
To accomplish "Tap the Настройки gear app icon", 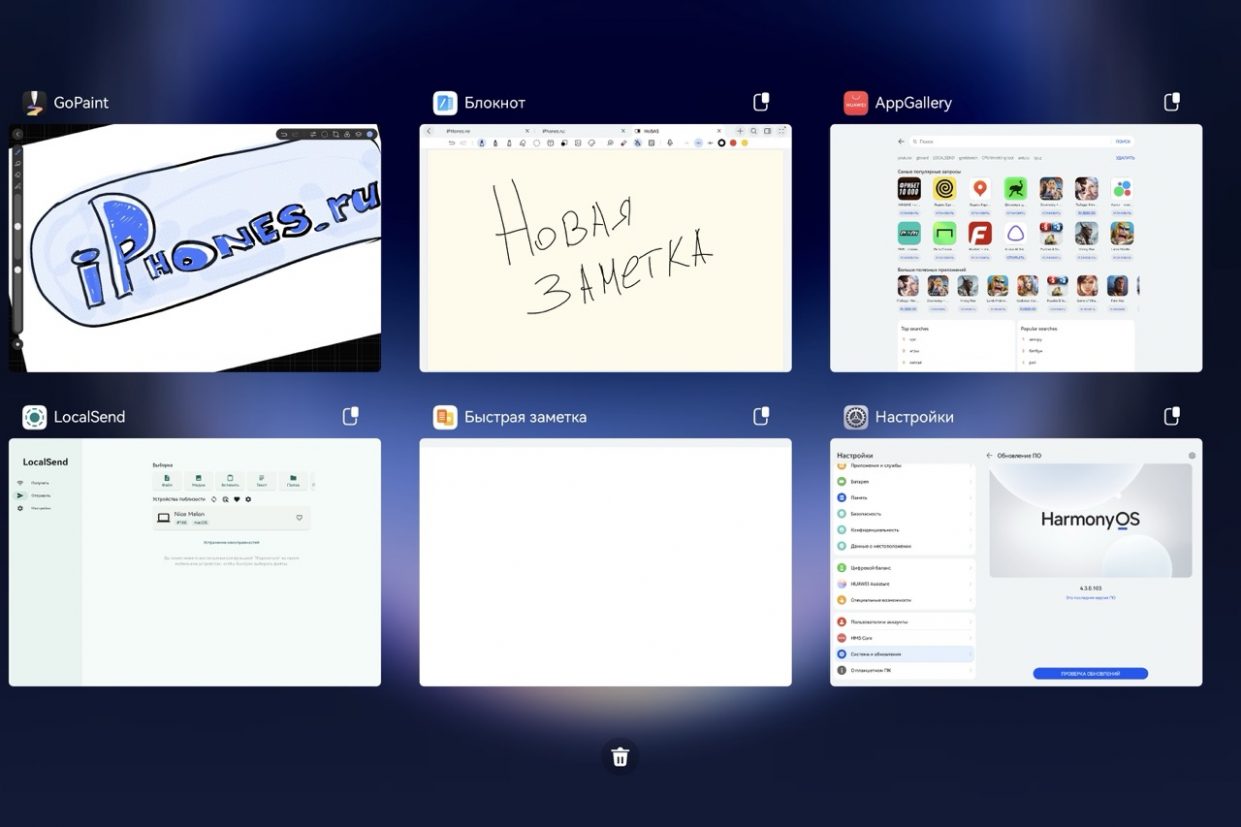I will [x=855, y=417].
